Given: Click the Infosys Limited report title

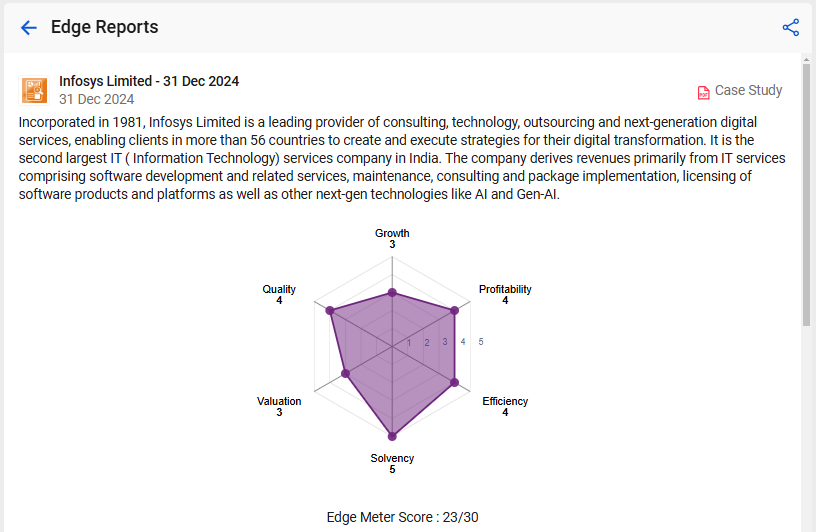Looking at the screenshot, I should (x=149, y=81).
